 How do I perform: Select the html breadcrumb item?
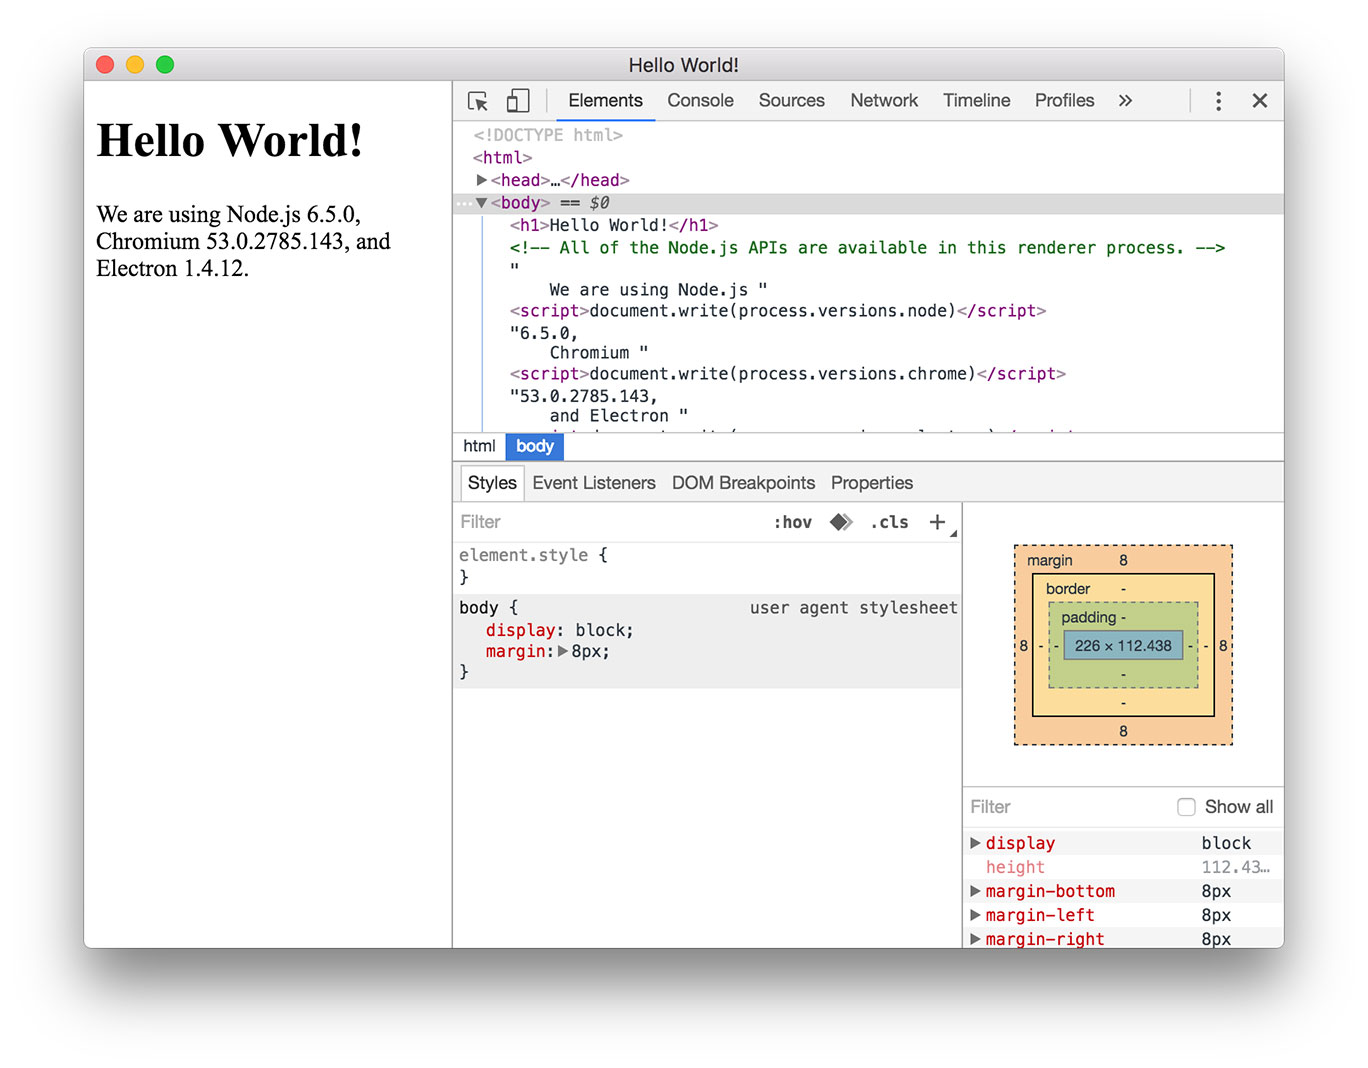click(x=479, y=446)
